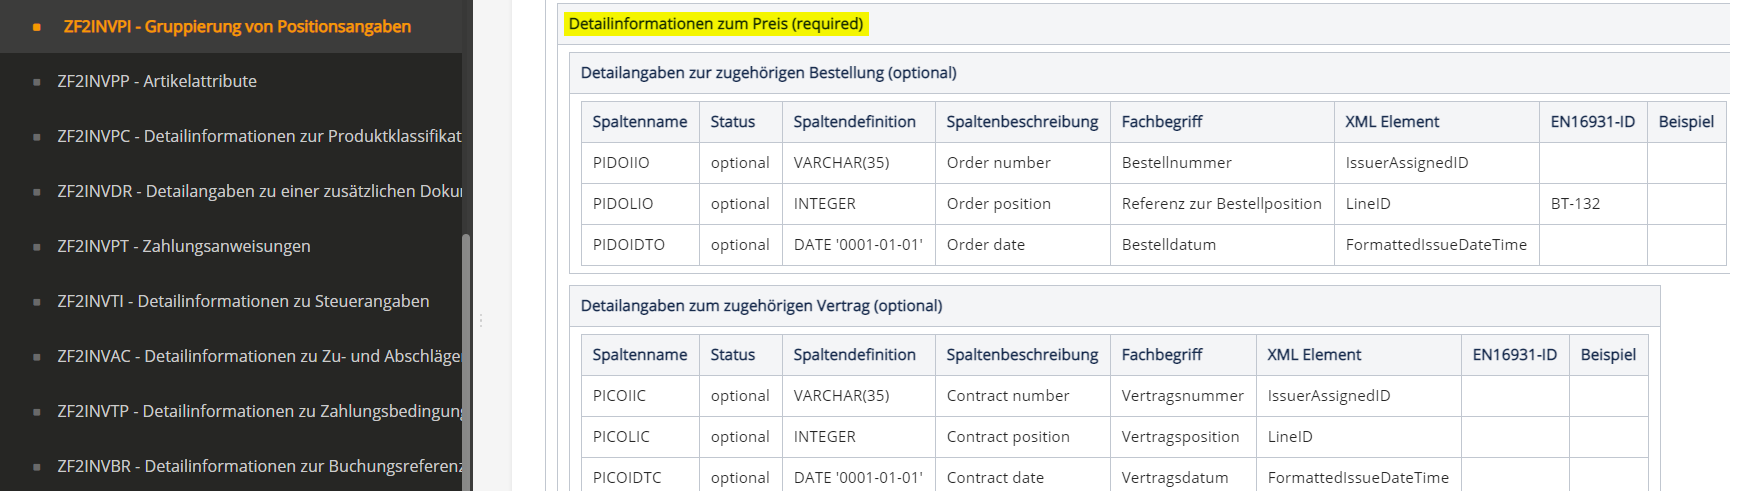Image resolution: width=1742 pixels, height=491 pixels.
Task: Open ZF2INVPT Zahlungsanweisungen page
Action: click(184, 246)
